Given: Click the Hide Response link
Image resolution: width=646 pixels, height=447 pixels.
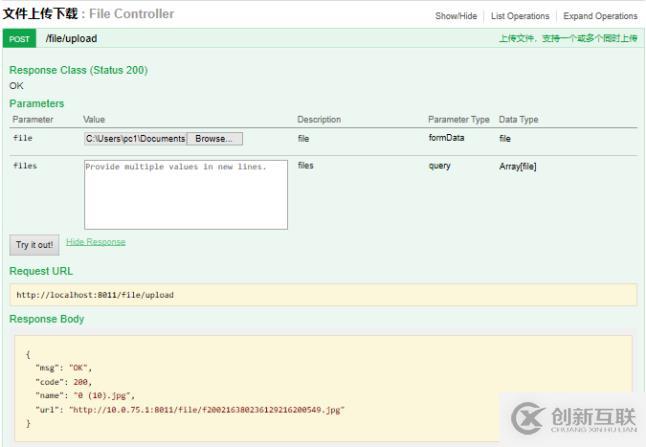Looking at the screenshot, I should [96, 242].
